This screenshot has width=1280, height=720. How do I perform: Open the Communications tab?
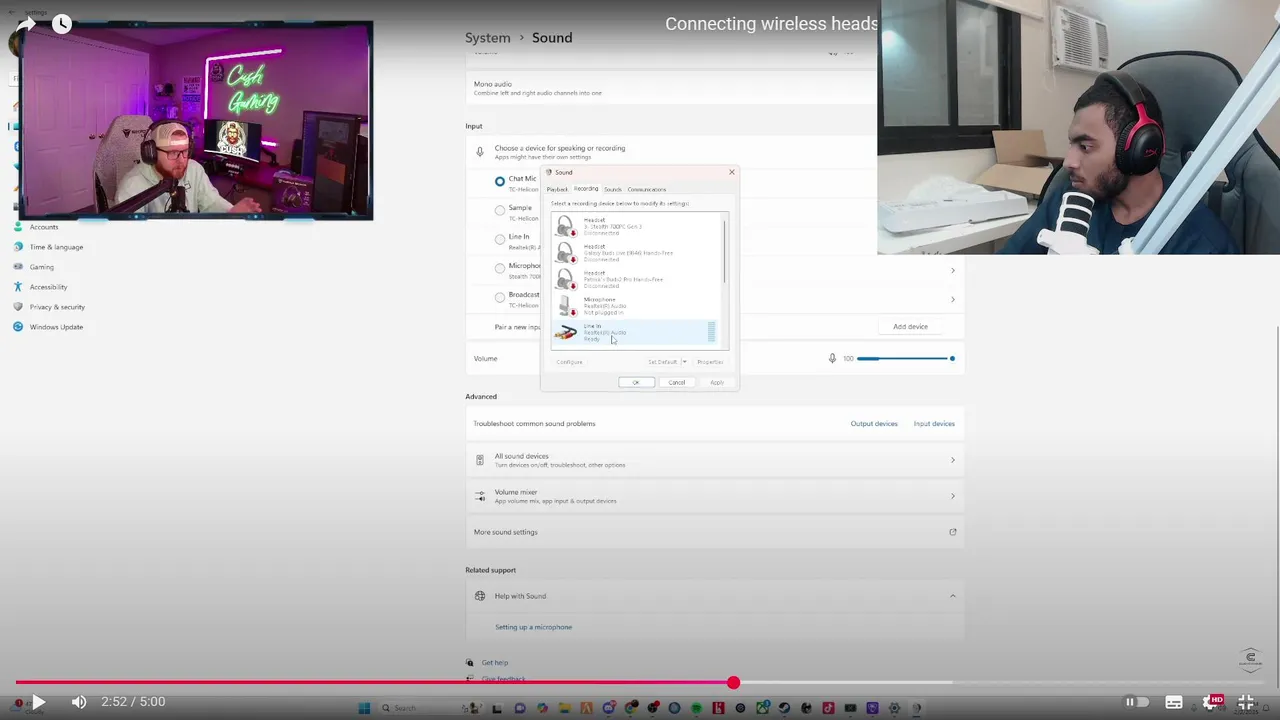coord(647,189)
